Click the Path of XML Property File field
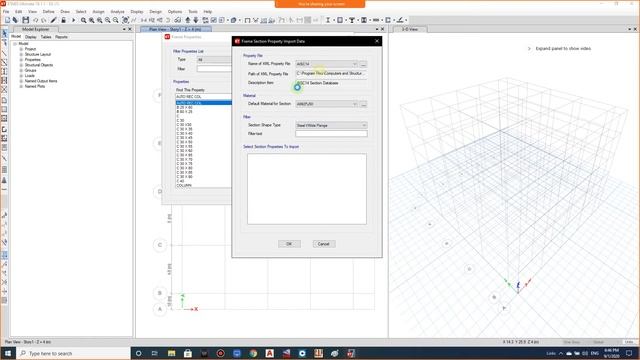The width and height of the screenshot is (640, 360). 331,73
